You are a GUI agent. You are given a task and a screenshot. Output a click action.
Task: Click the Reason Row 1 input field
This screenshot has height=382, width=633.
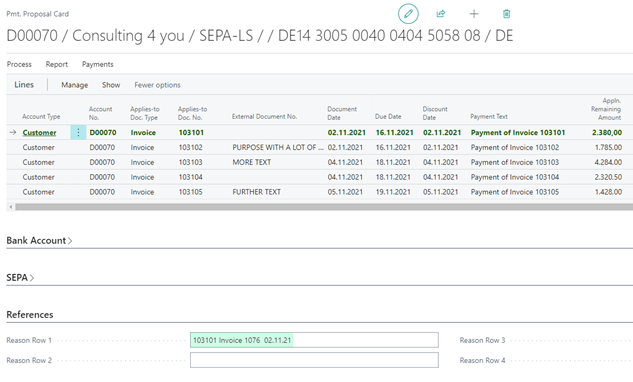[x=314, y=340]
